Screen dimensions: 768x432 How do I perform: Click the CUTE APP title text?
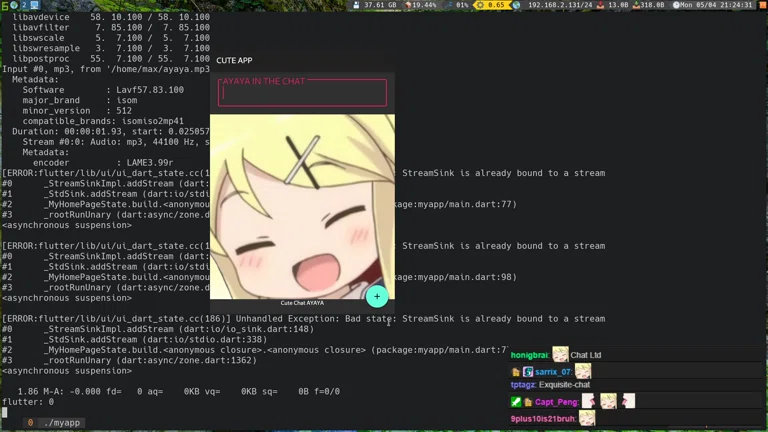[x=234, y=60]
